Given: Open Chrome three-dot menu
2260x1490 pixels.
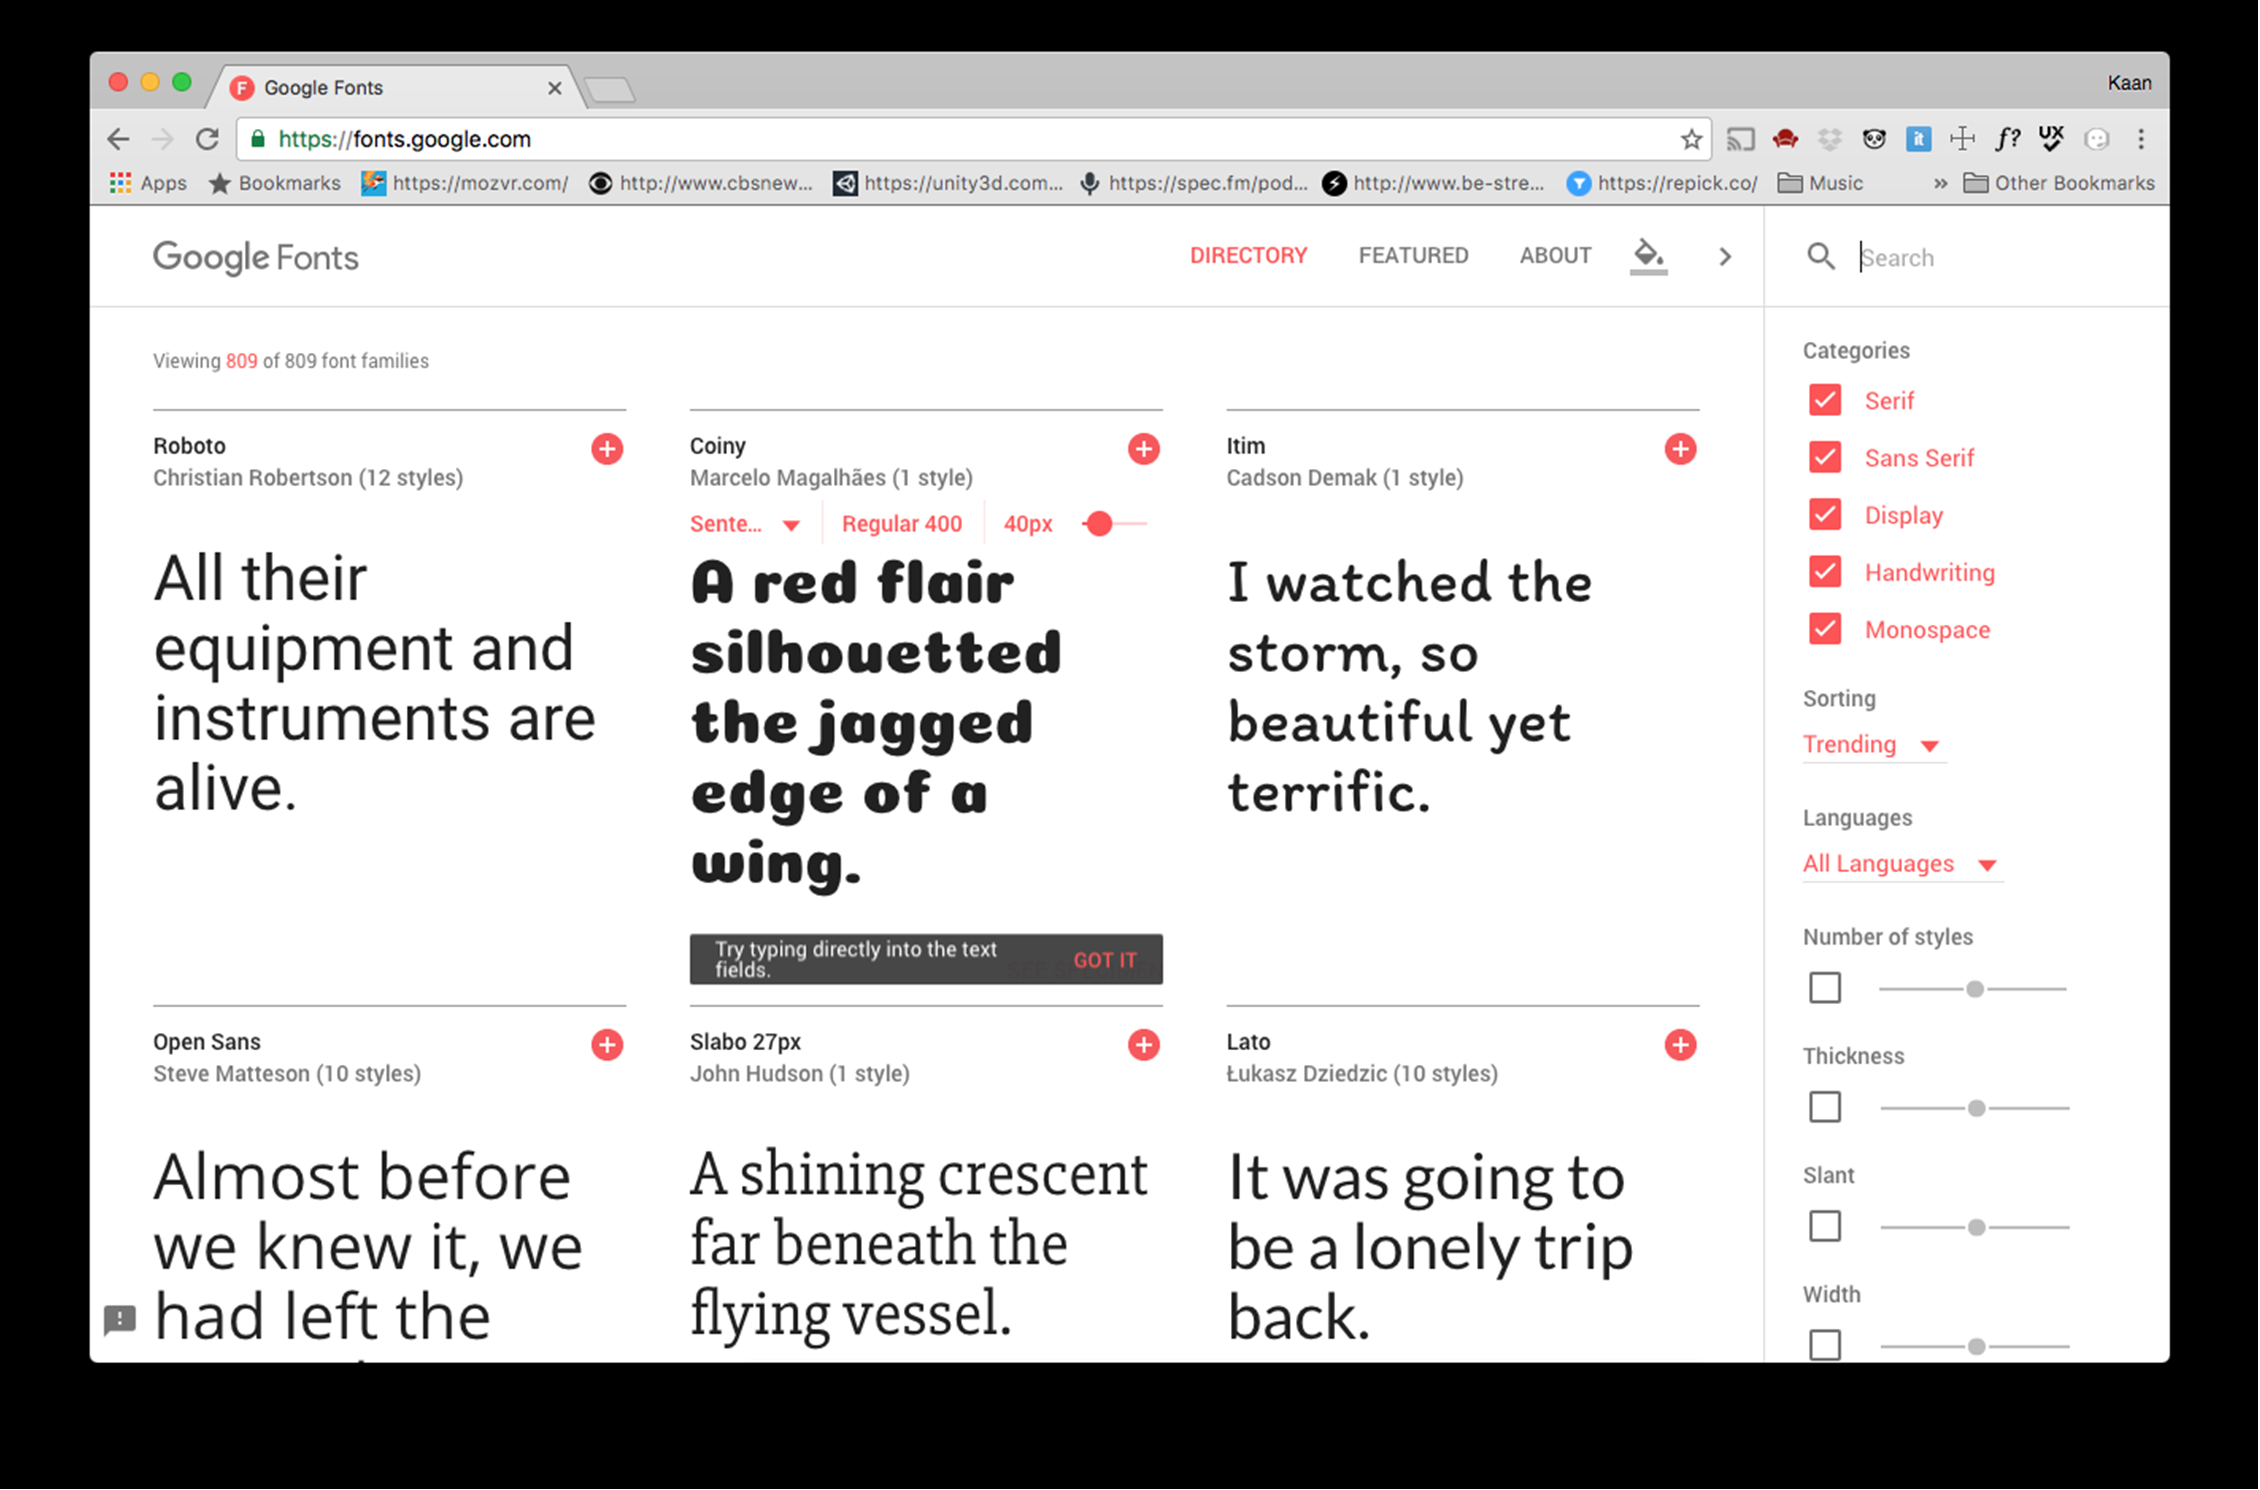Looking at the screenshot, I should click(x=2141, y=139).
